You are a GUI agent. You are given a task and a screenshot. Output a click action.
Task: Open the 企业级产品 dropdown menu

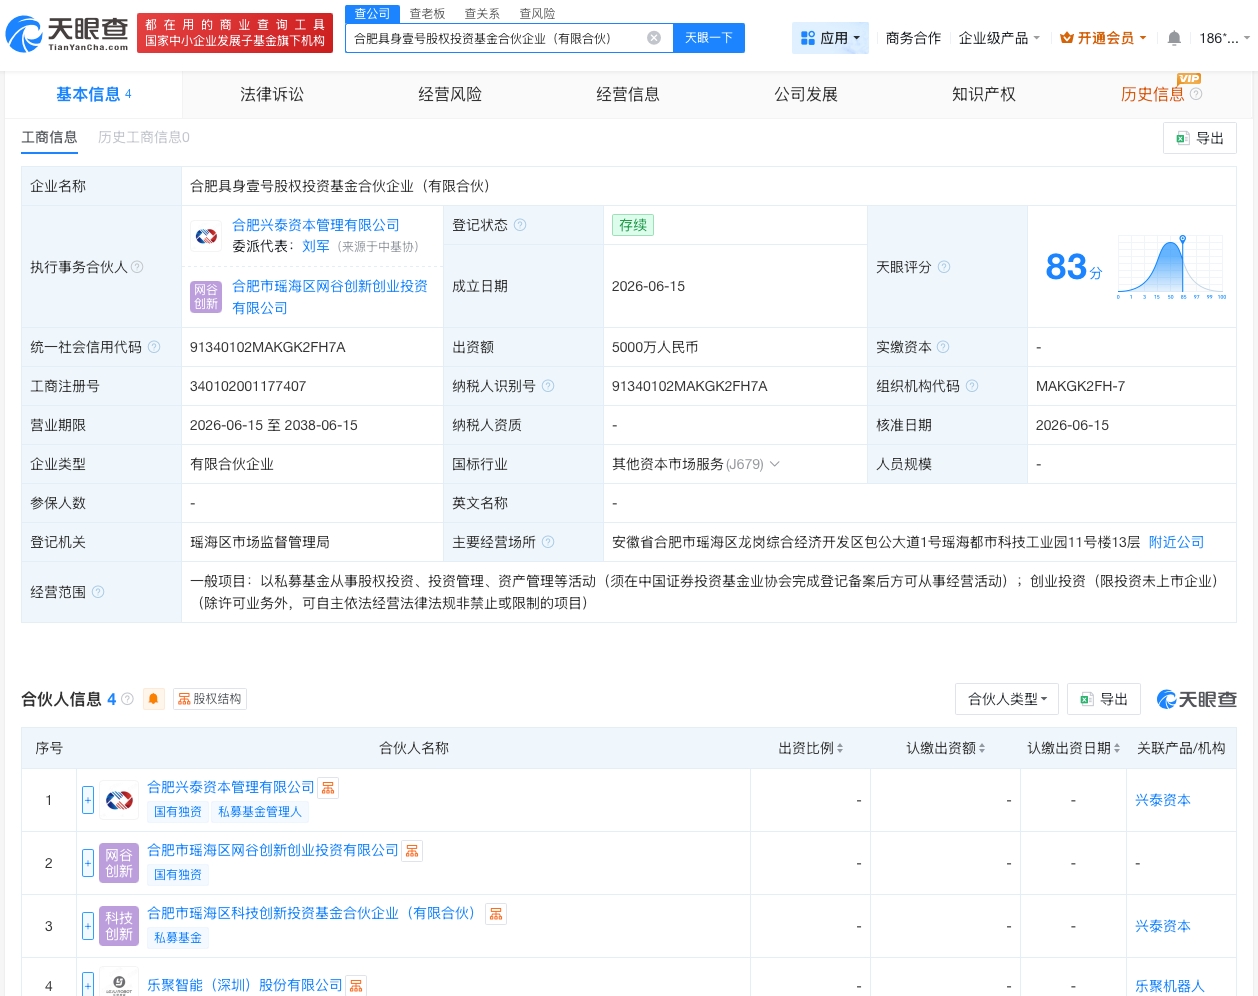coord(999,38)
